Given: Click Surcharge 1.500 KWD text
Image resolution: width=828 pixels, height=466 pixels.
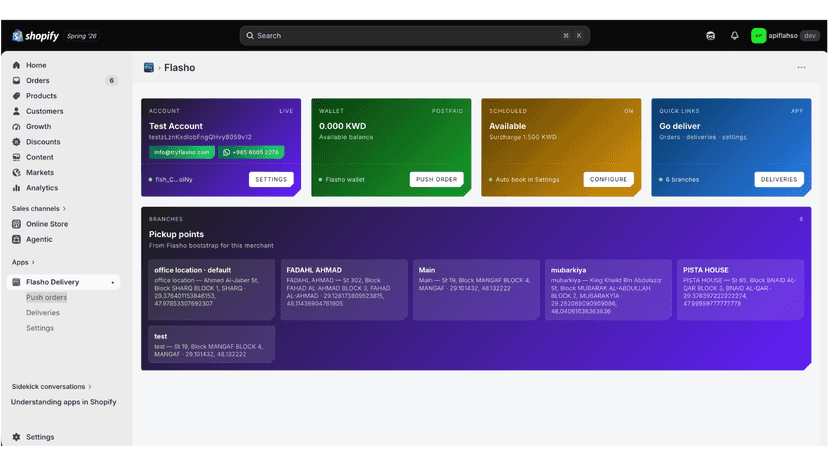Looking at the screenshot, I should 523,137.
